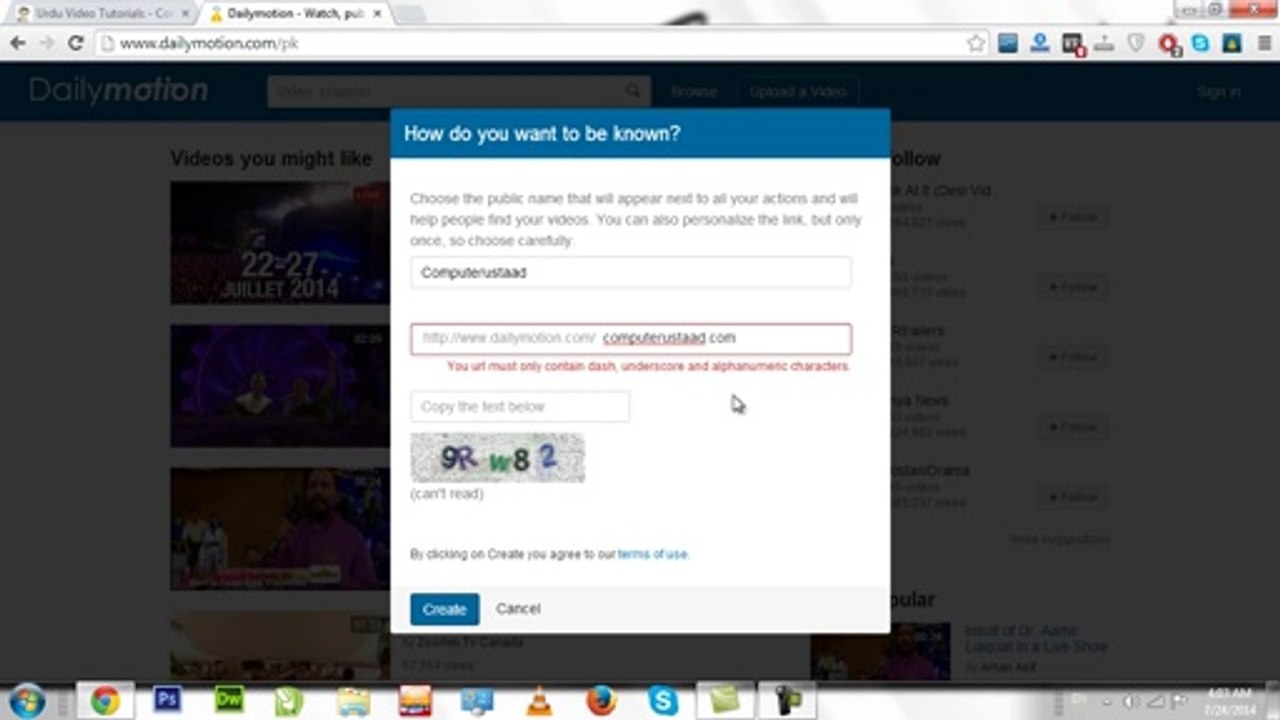Click the Skype extension icon in Chrome toolbar

[x=1200, y=43]
